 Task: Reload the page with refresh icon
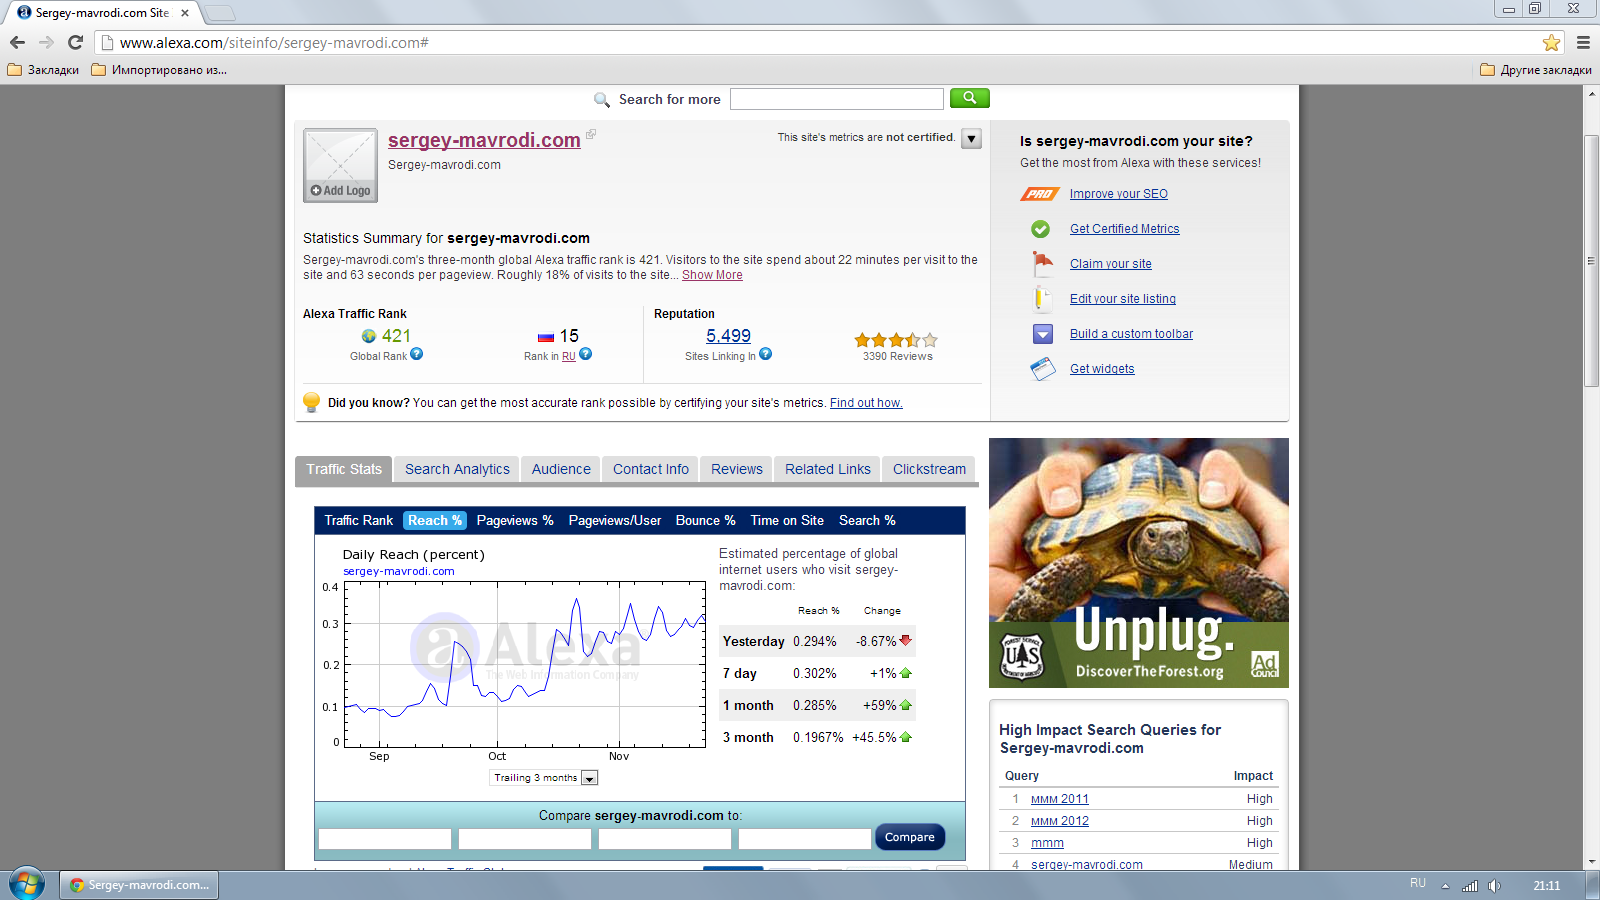[75, 43]
